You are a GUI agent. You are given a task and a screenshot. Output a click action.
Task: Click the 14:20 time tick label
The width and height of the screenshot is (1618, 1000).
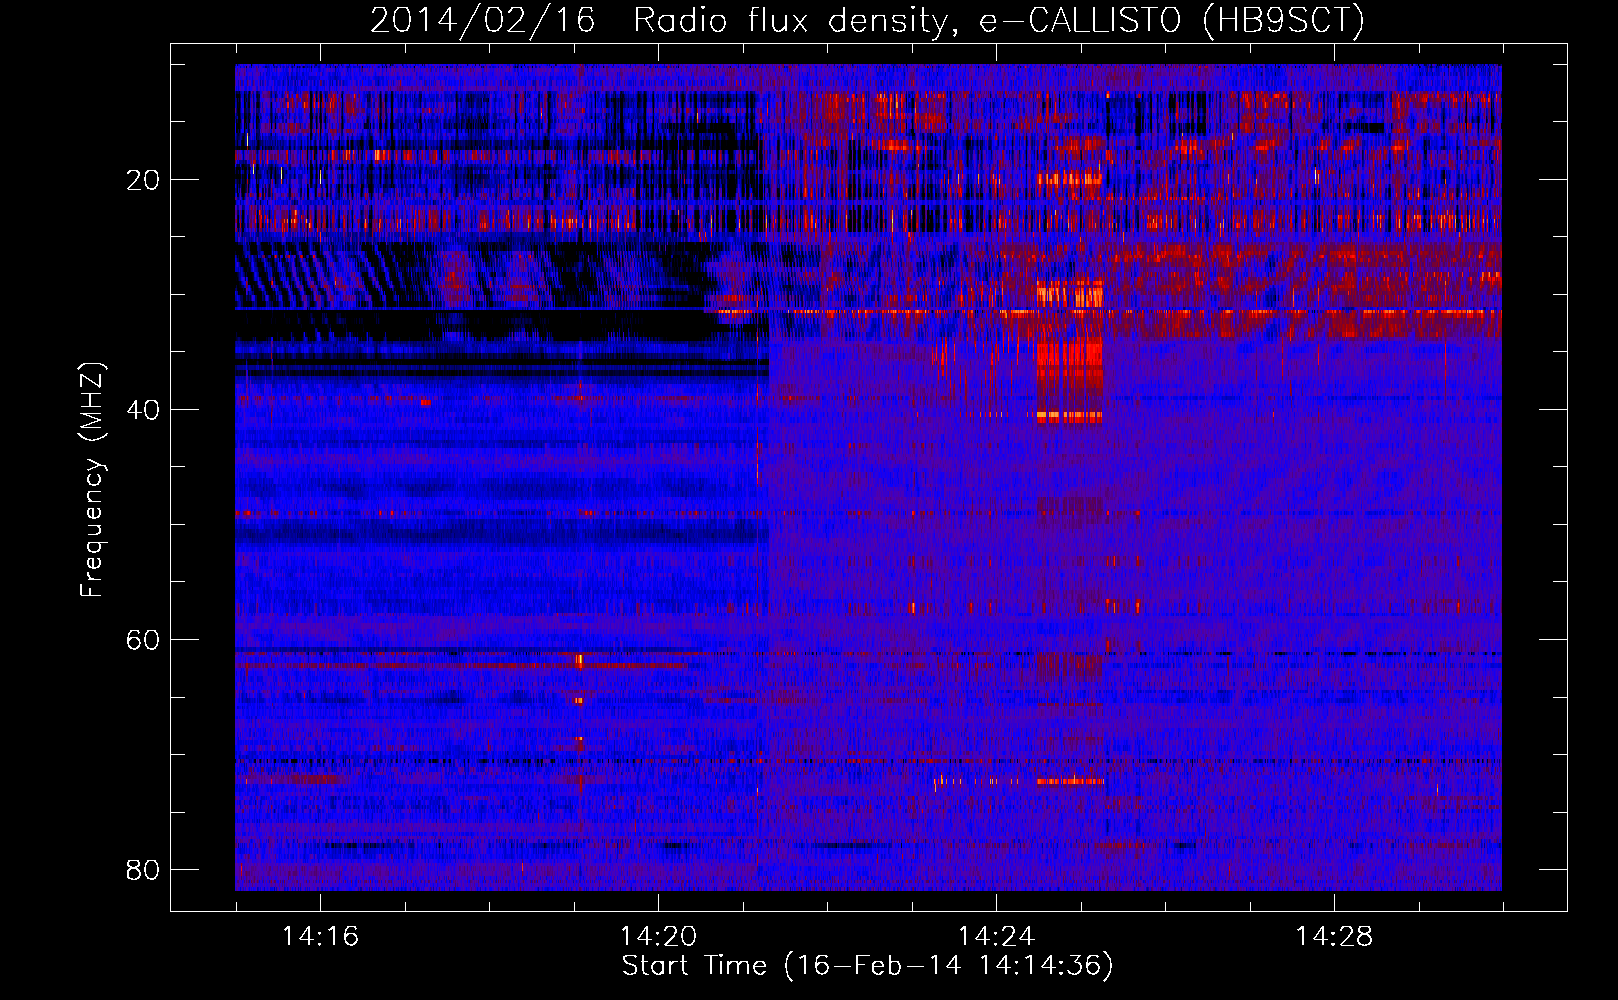(658, 937)
